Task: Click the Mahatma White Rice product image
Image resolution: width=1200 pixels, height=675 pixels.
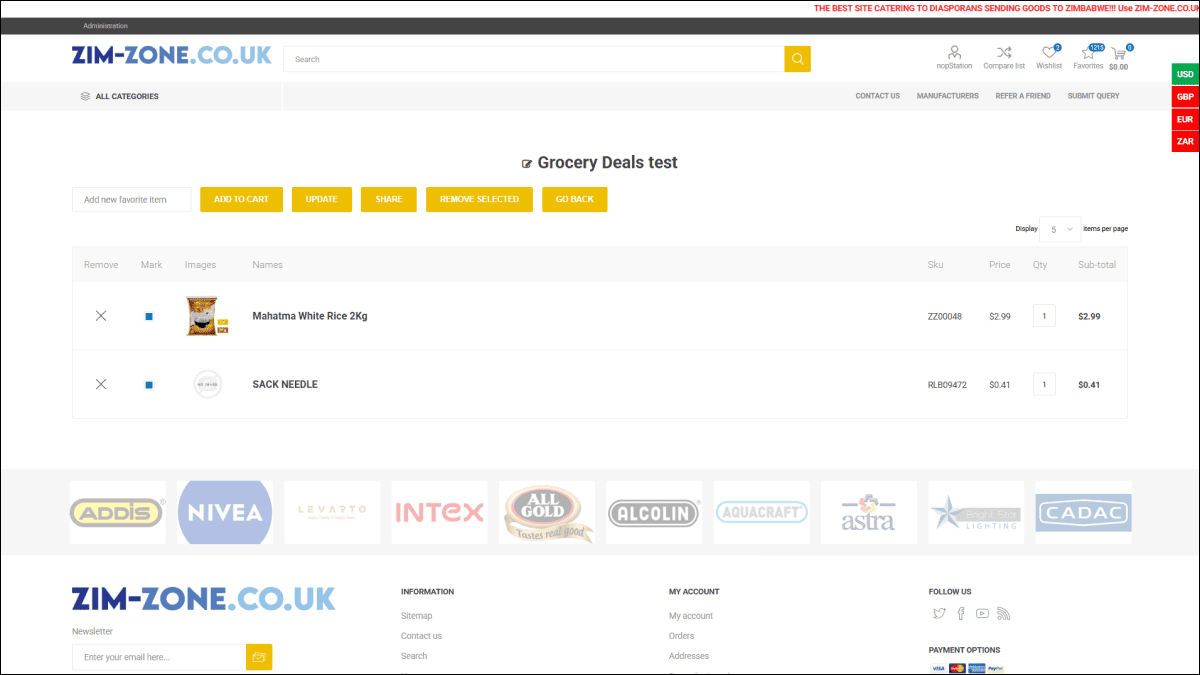Action: (x=208, y=316)
